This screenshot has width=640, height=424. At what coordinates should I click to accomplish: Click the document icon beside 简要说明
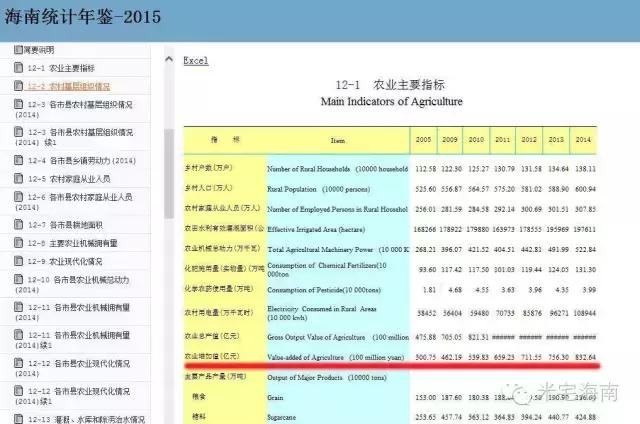(18, 50)
